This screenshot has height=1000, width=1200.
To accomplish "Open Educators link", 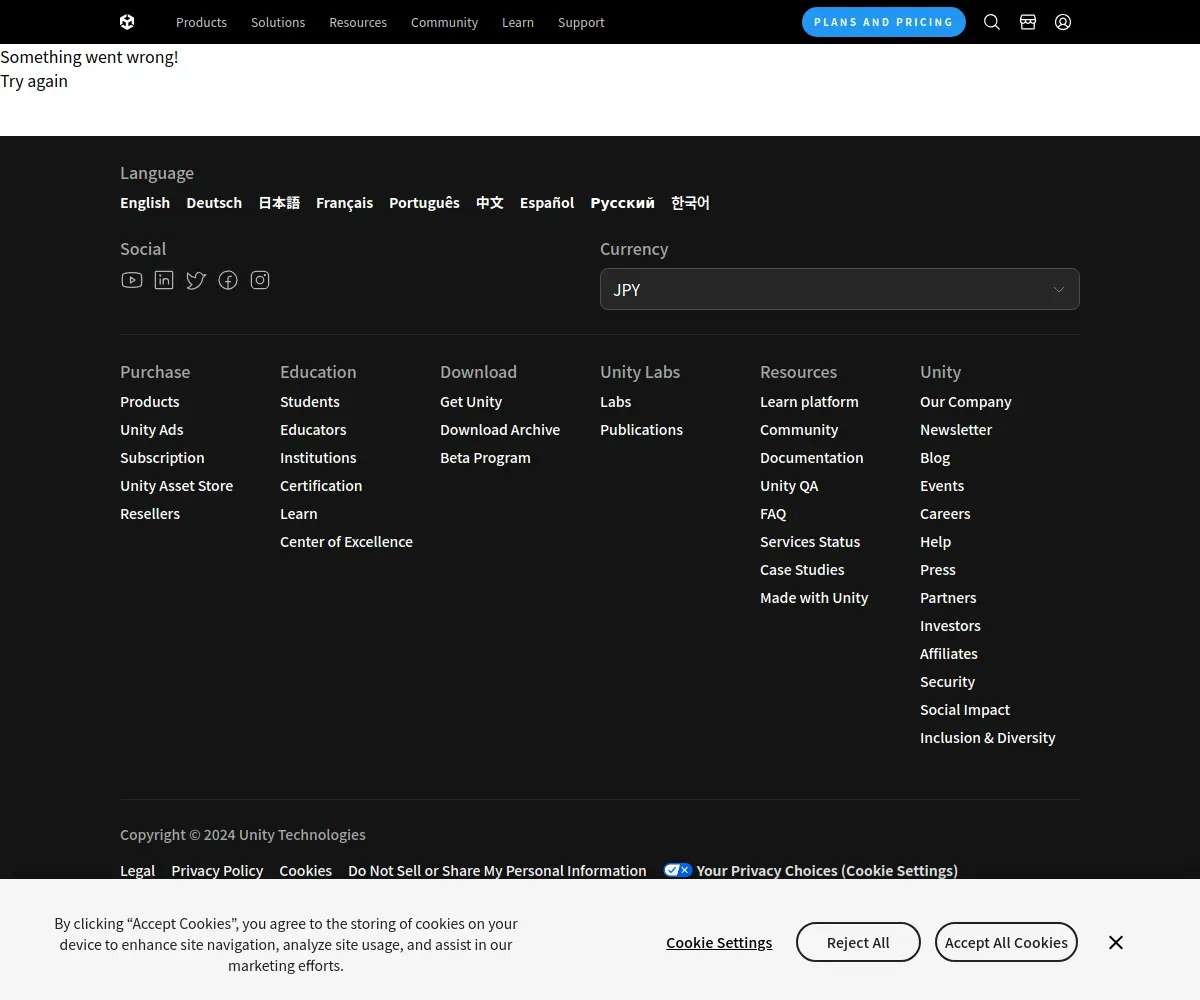I will [x=313, y=429].
